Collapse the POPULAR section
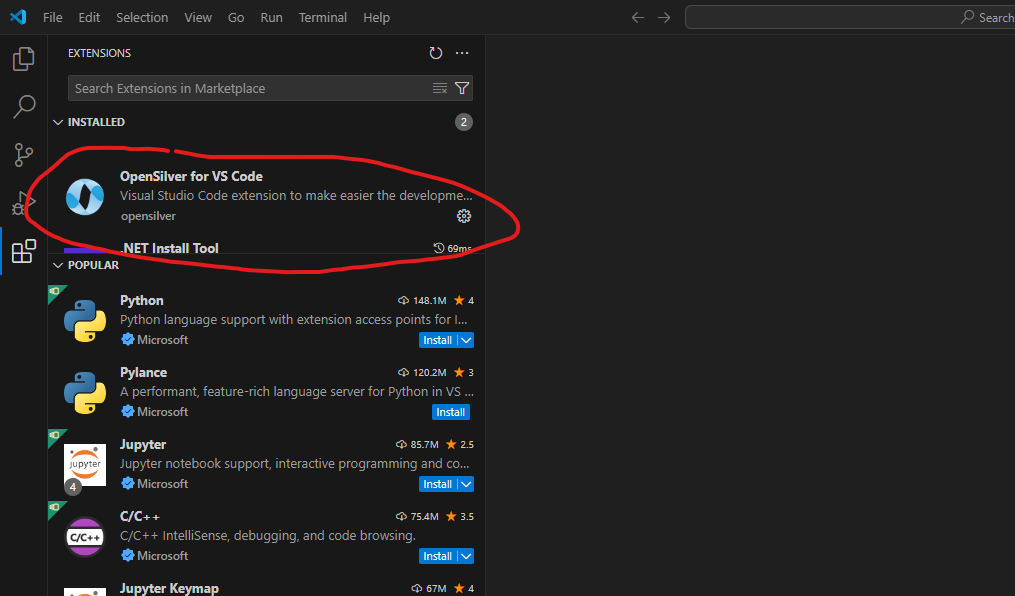 tap(58, 265)
